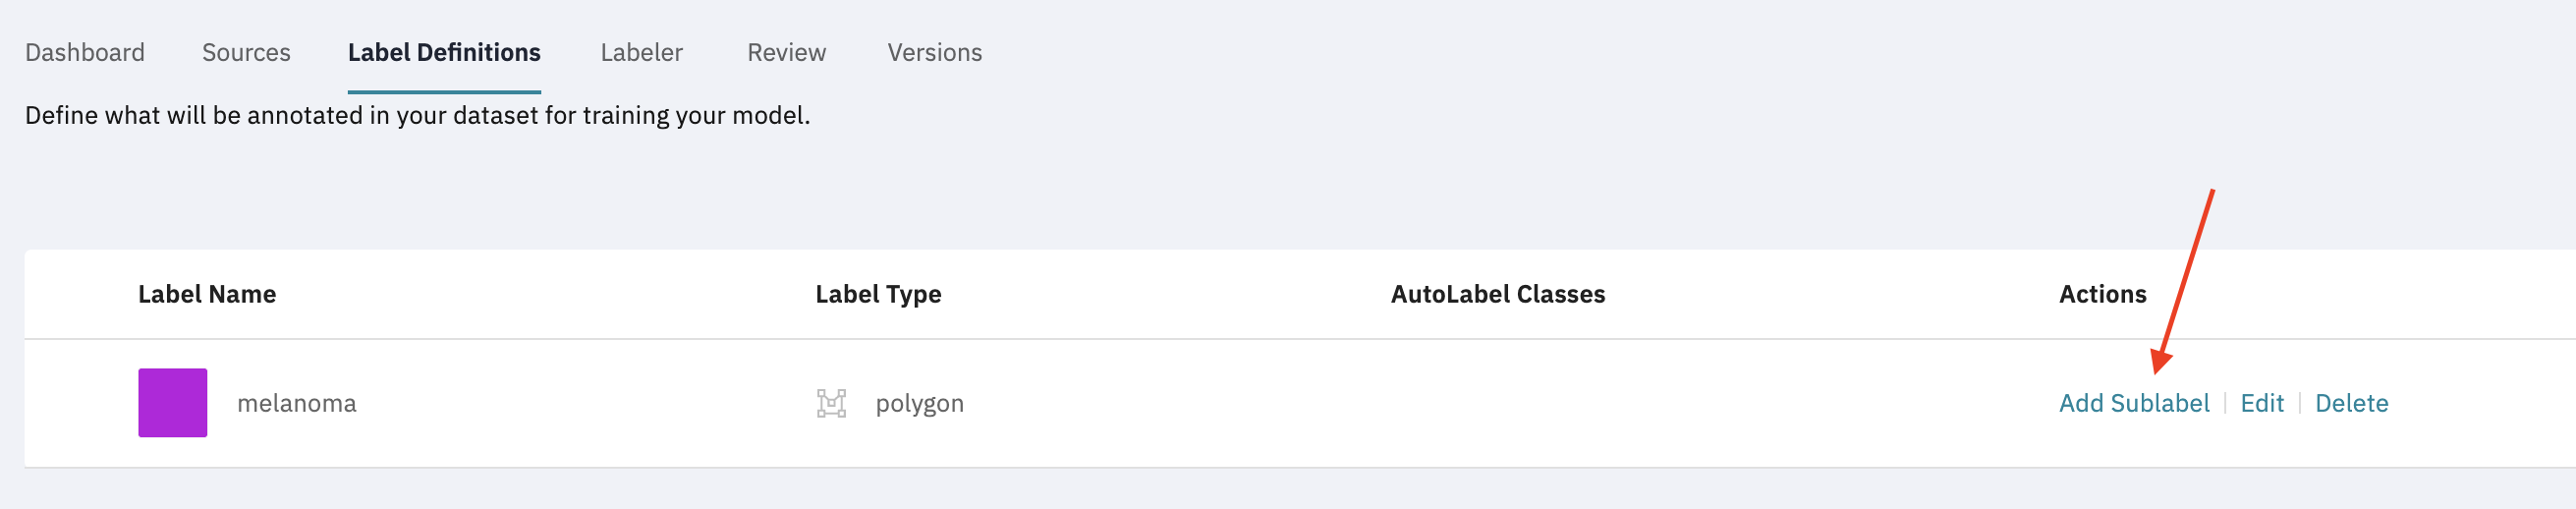The width and height of the screenshot is (2576, 509).
Task: Click the polygon label type text
Action: (x=920, y=404)
